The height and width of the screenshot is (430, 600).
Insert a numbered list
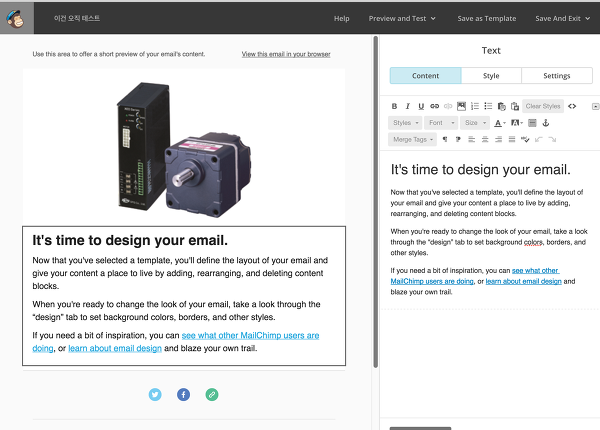[475, 106]
